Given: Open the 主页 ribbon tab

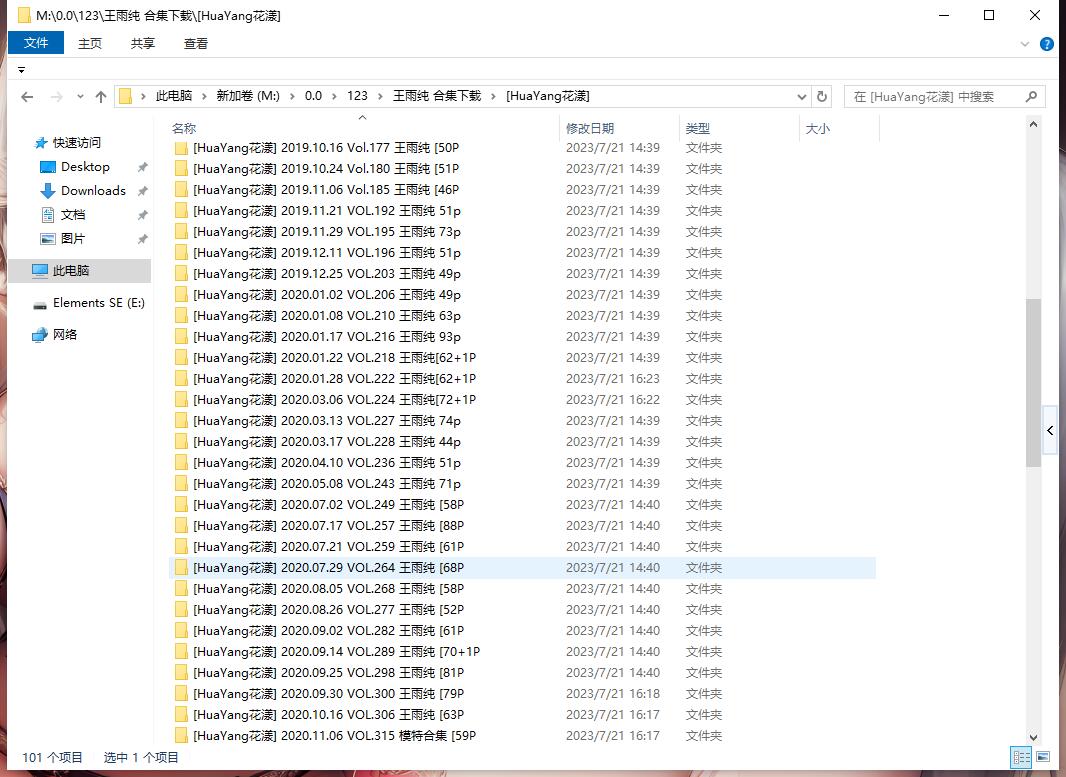Looking at the screenshot, I should point(90,44).
